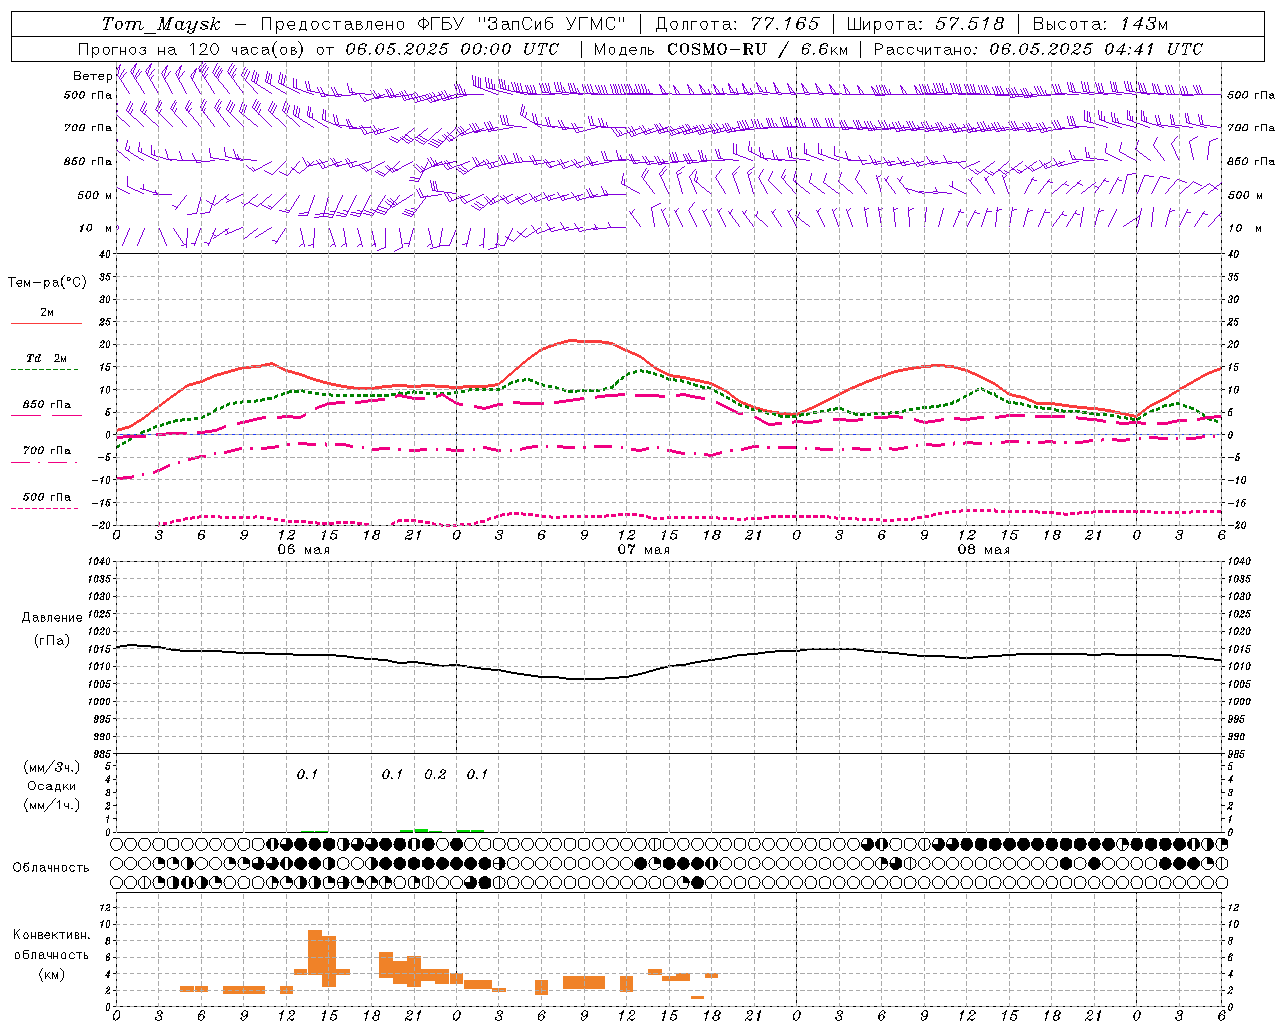Select the Облачность cloud cover label
The height and width of the screenshot is (1024, 1280).
point(51,867)
